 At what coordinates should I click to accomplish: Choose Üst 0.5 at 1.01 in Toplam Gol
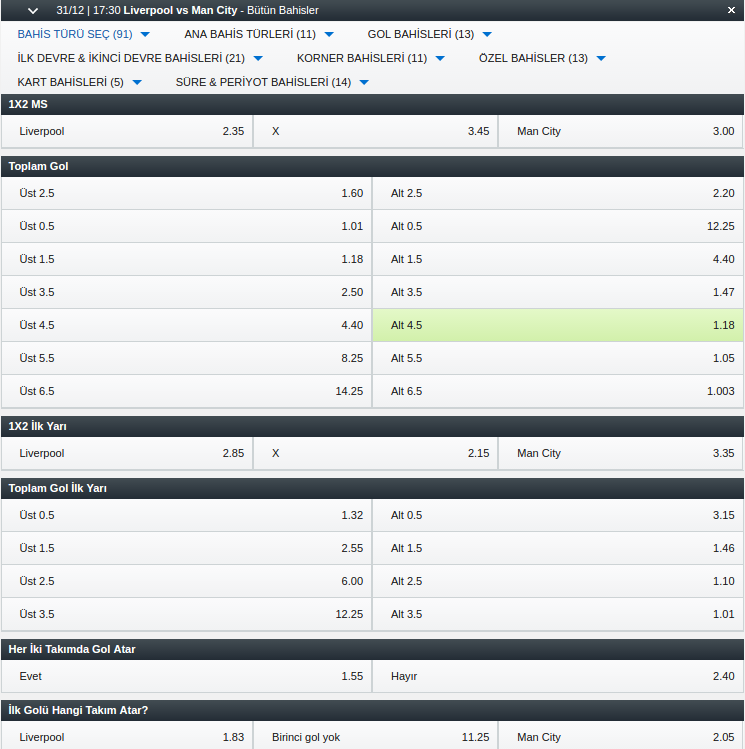point(187,226)
